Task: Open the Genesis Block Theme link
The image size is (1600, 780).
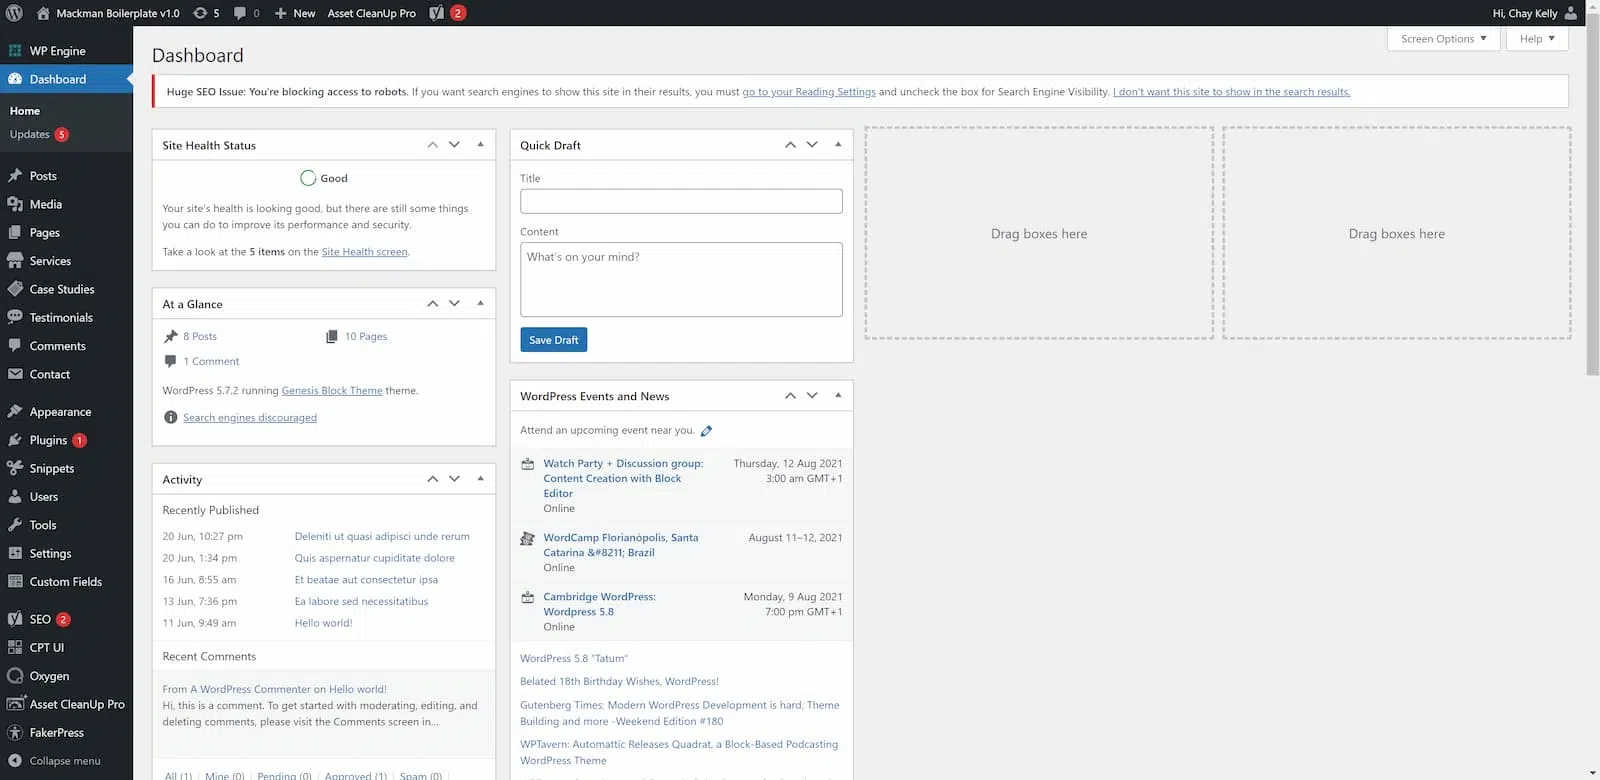Action: pos(332,391)
